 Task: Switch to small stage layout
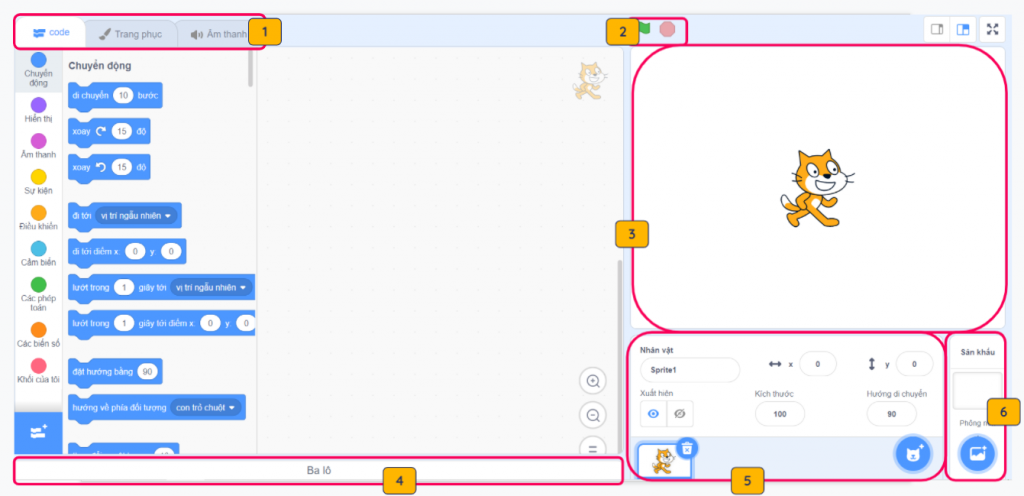pos(937,29)
